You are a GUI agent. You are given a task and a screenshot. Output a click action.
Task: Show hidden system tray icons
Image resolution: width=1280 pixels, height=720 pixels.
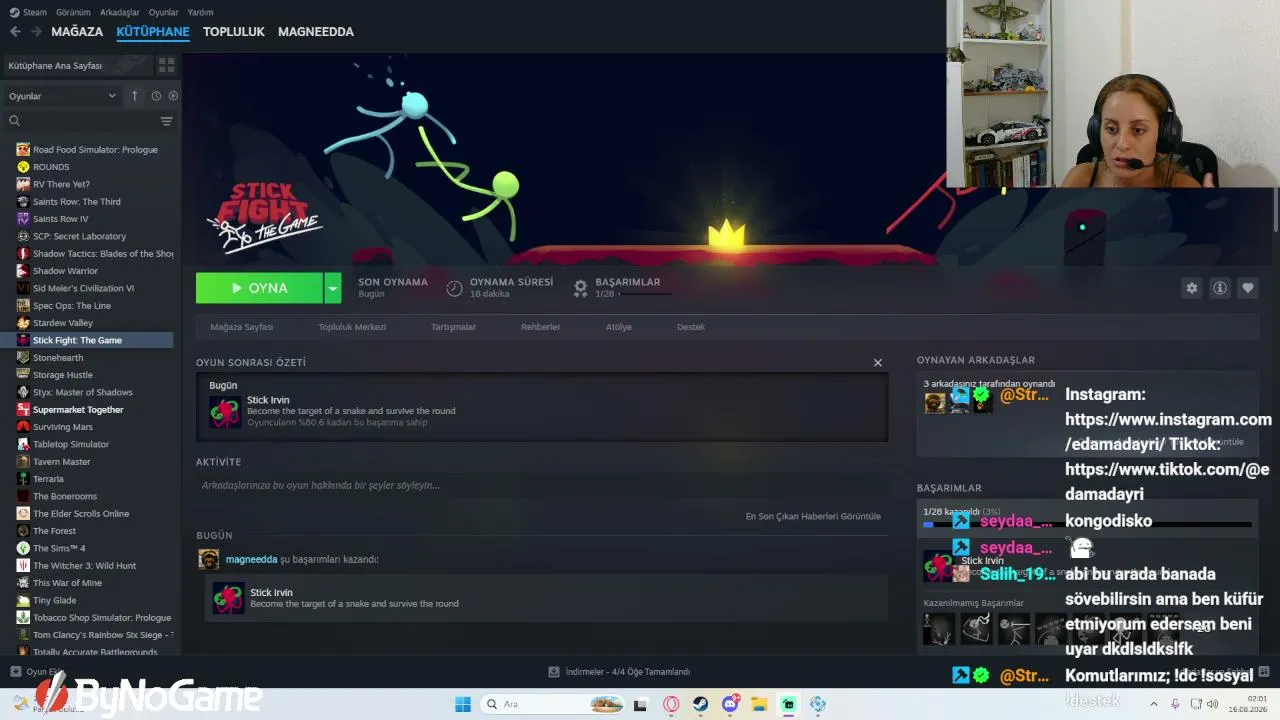pos(1152,704)
